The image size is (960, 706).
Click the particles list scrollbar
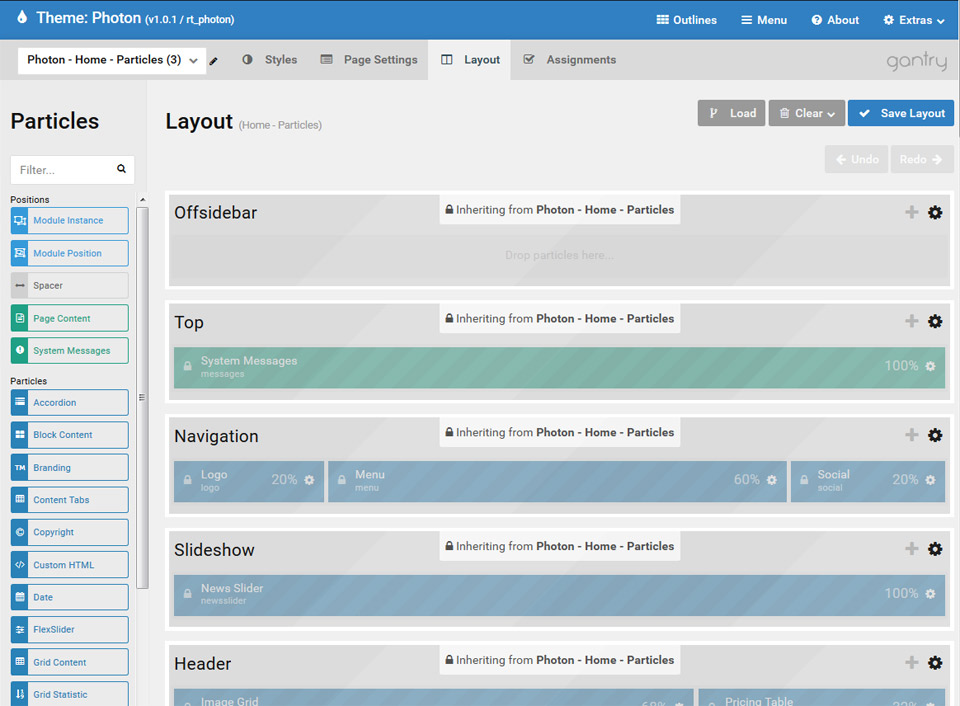tap(143, 397)
